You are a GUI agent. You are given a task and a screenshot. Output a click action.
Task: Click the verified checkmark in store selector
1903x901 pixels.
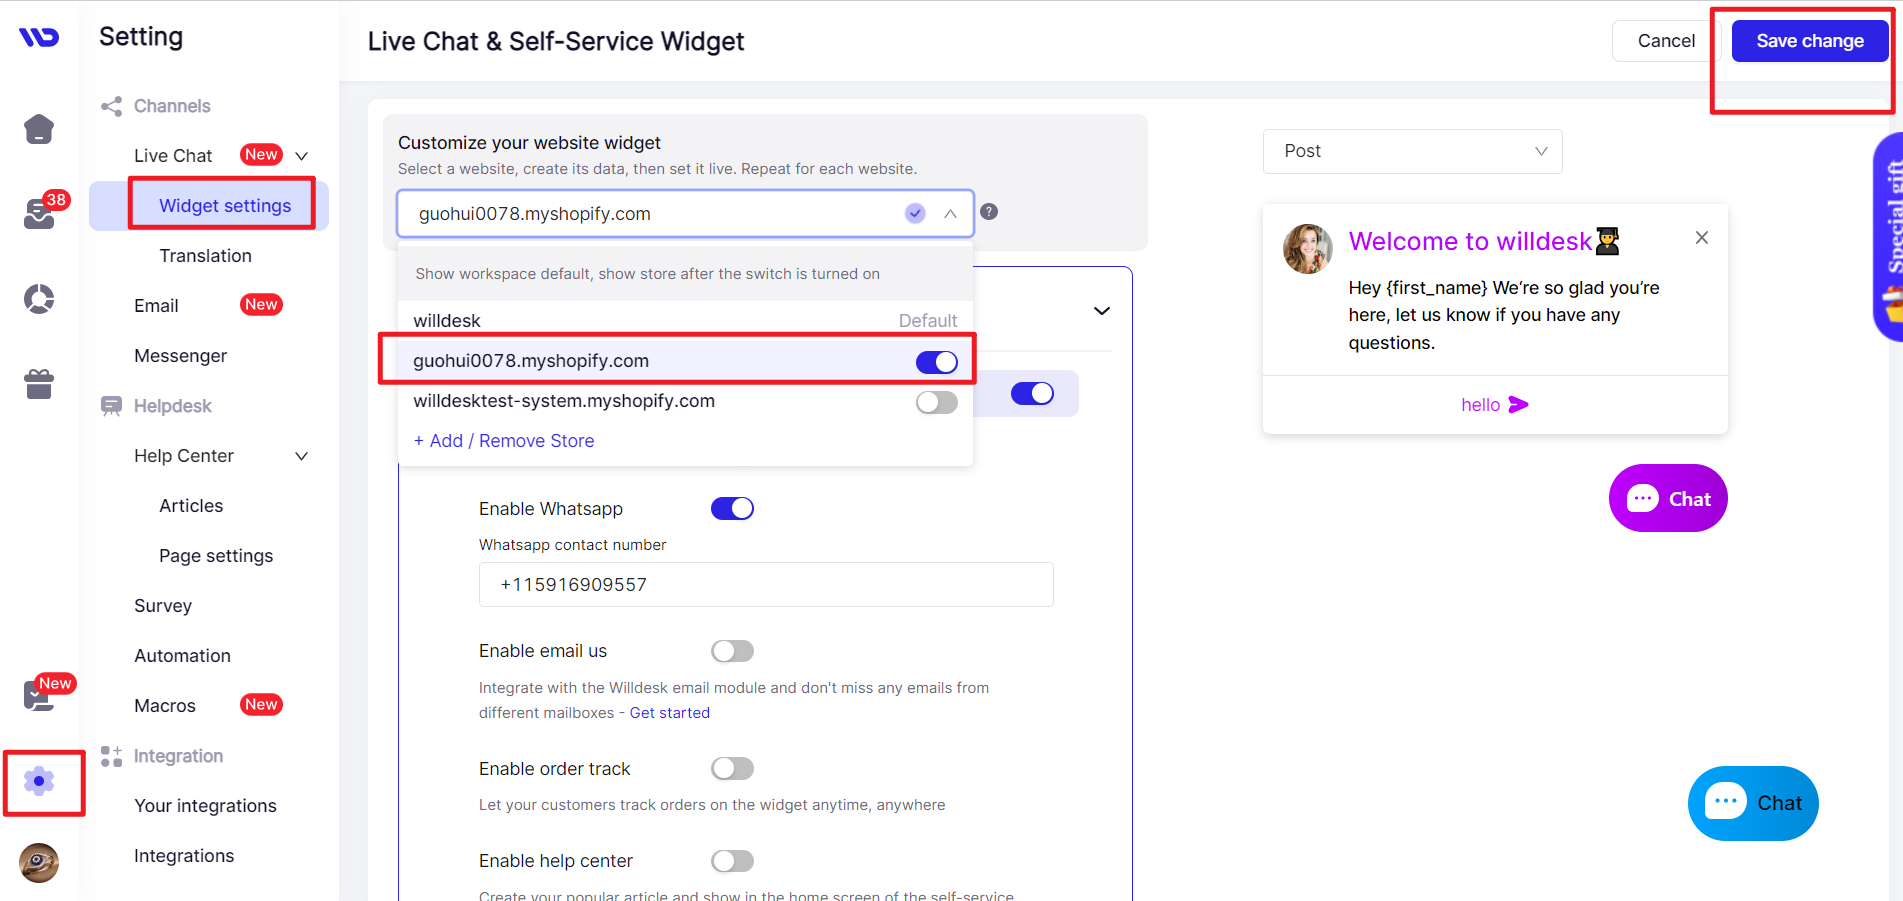[x=915, y=213]
